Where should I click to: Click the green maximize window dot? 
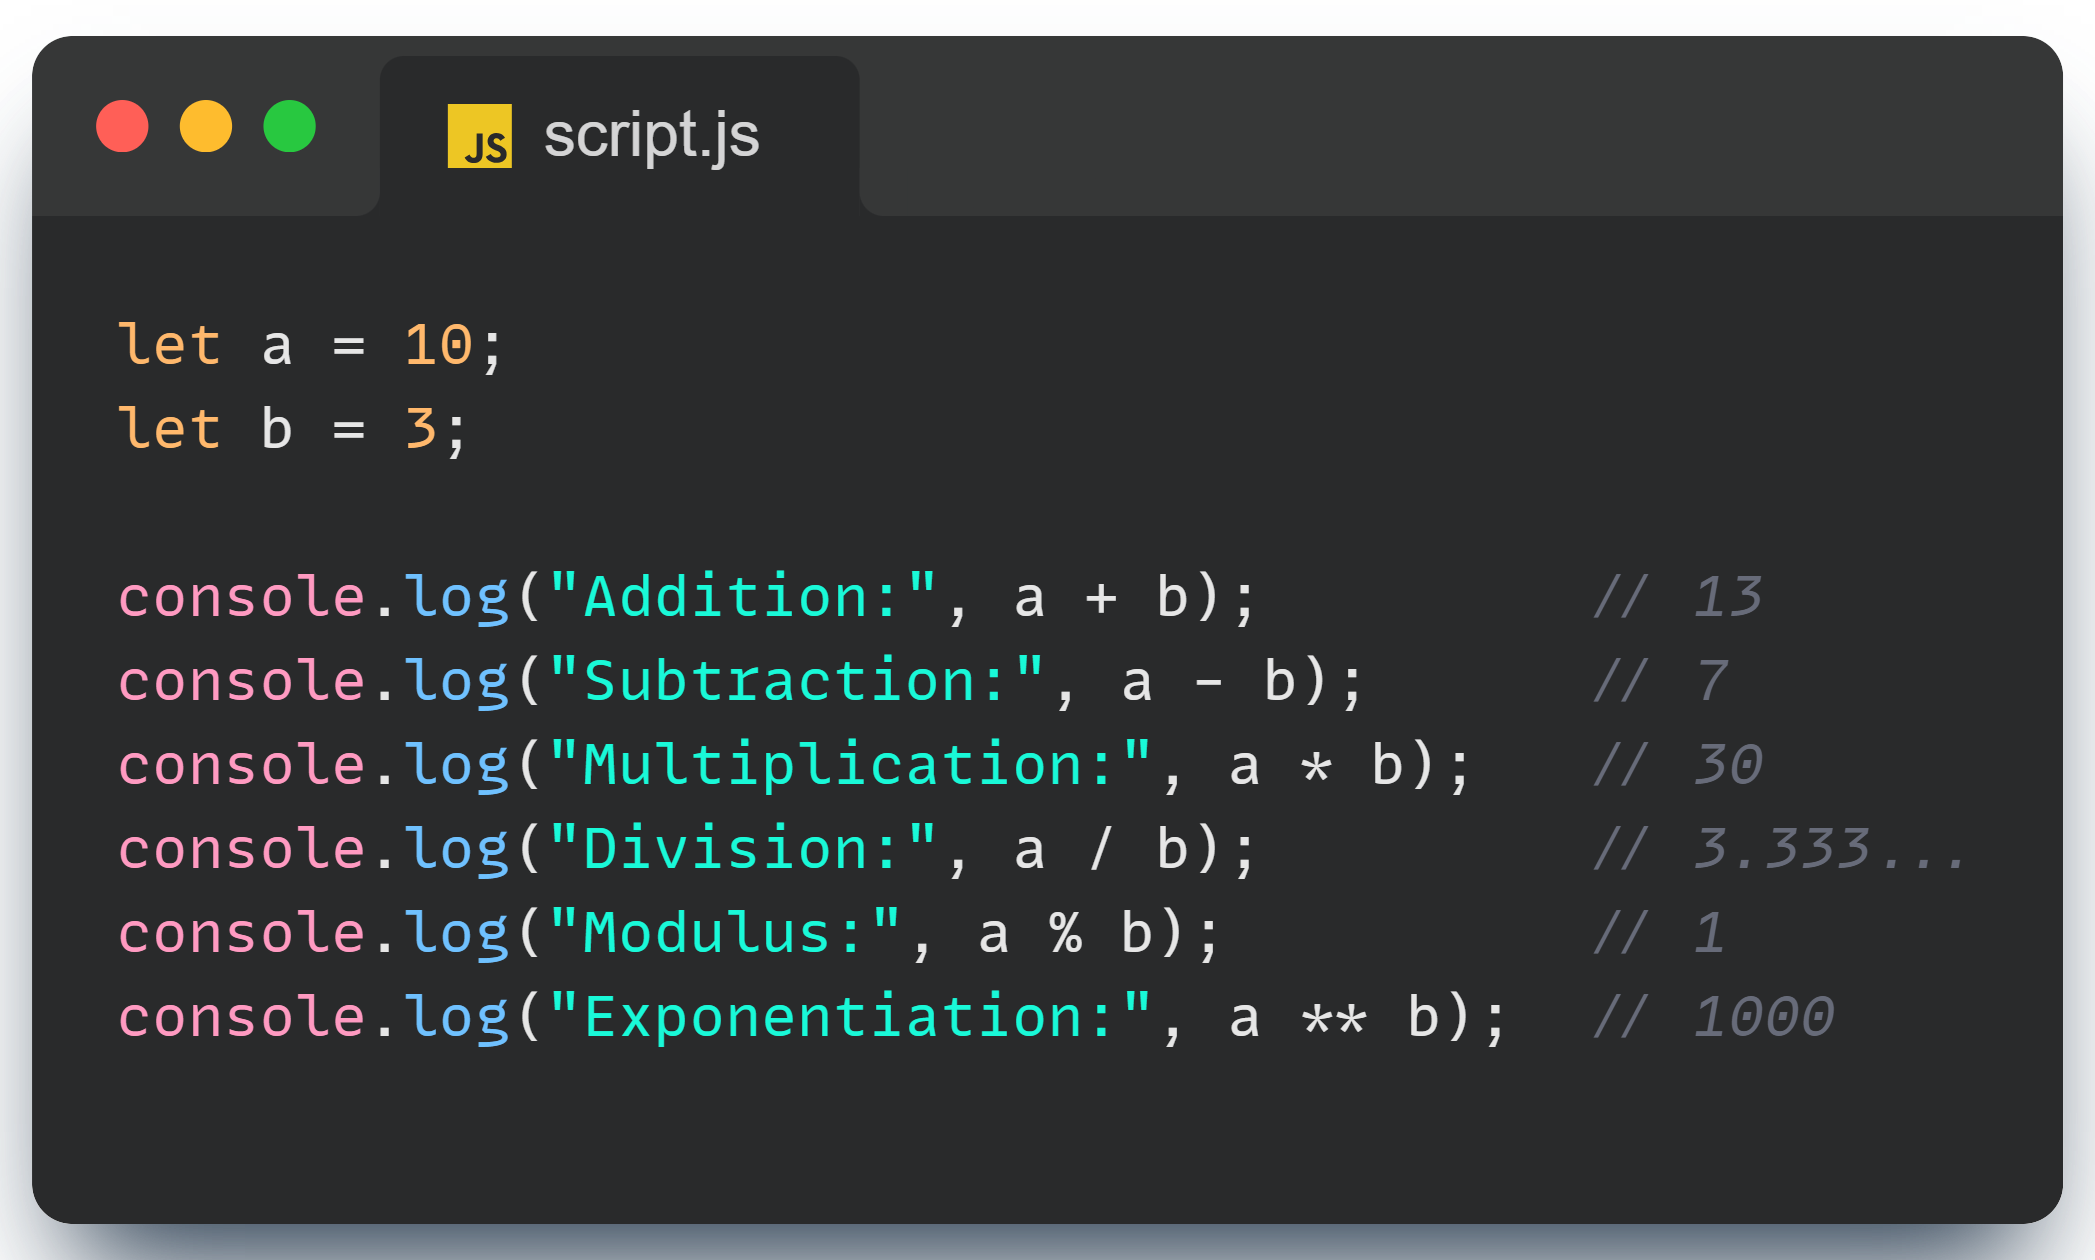coord(290,127)
